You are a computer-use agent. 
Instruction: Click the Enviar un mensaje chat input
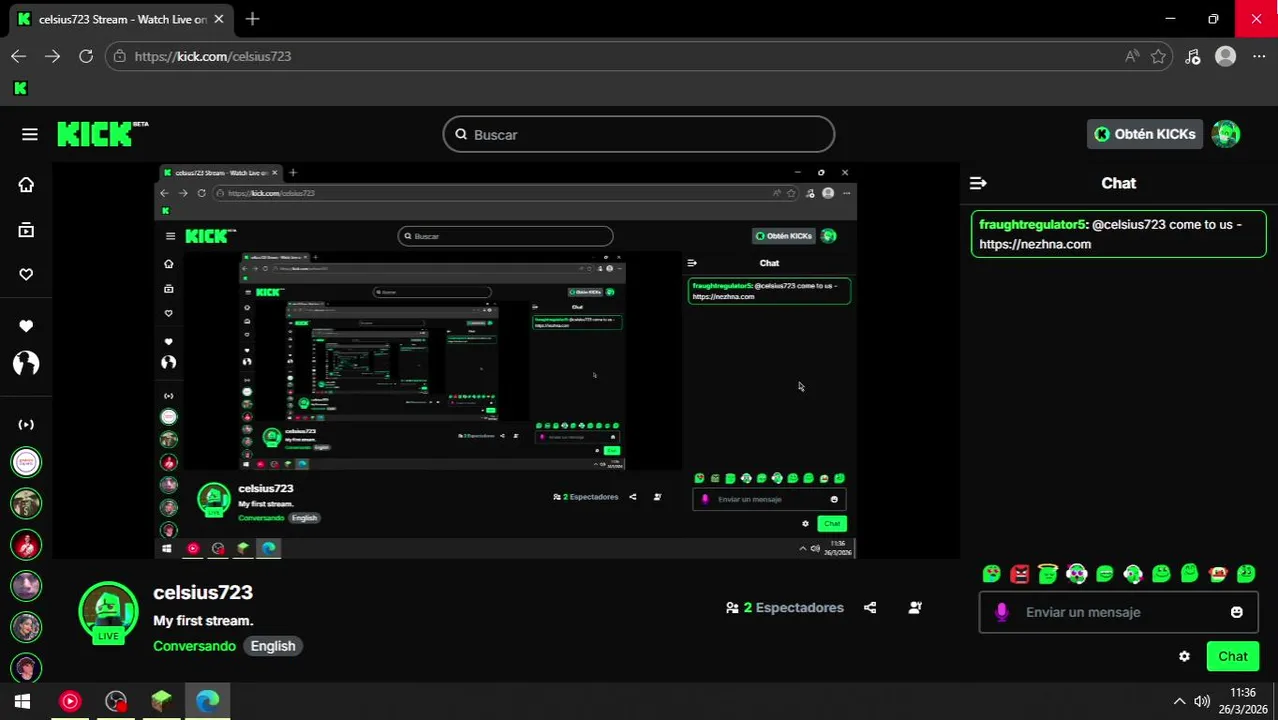pos(1118,612)
